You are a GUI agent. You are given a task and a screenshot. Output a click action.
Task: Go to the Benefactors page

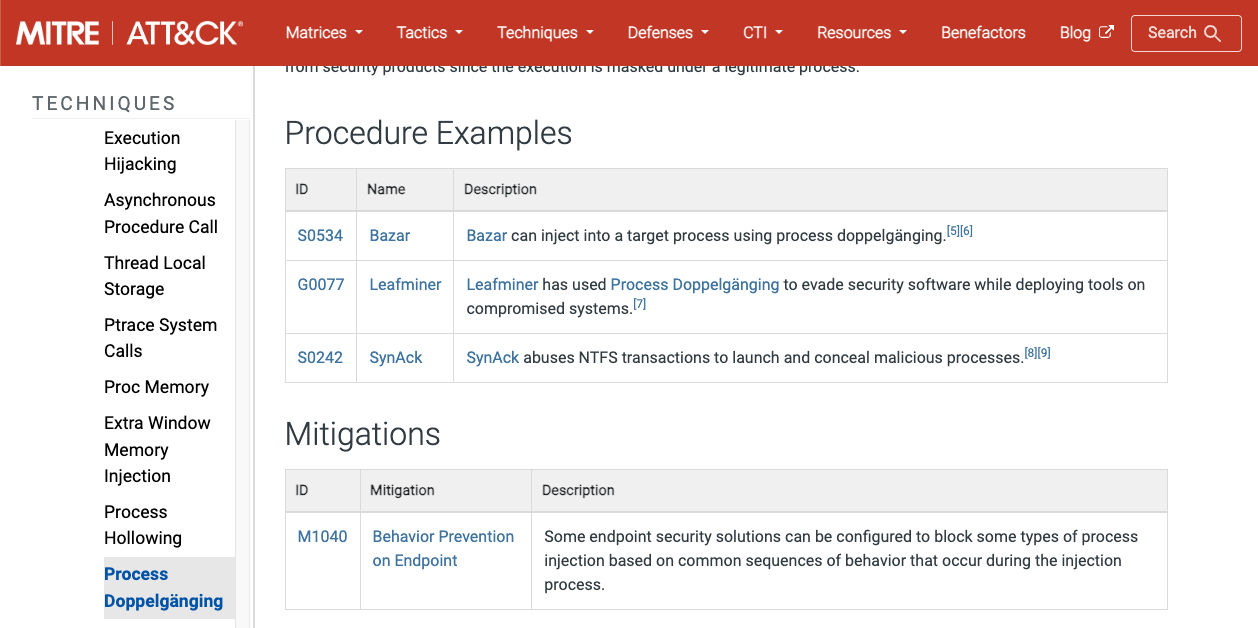983,33
